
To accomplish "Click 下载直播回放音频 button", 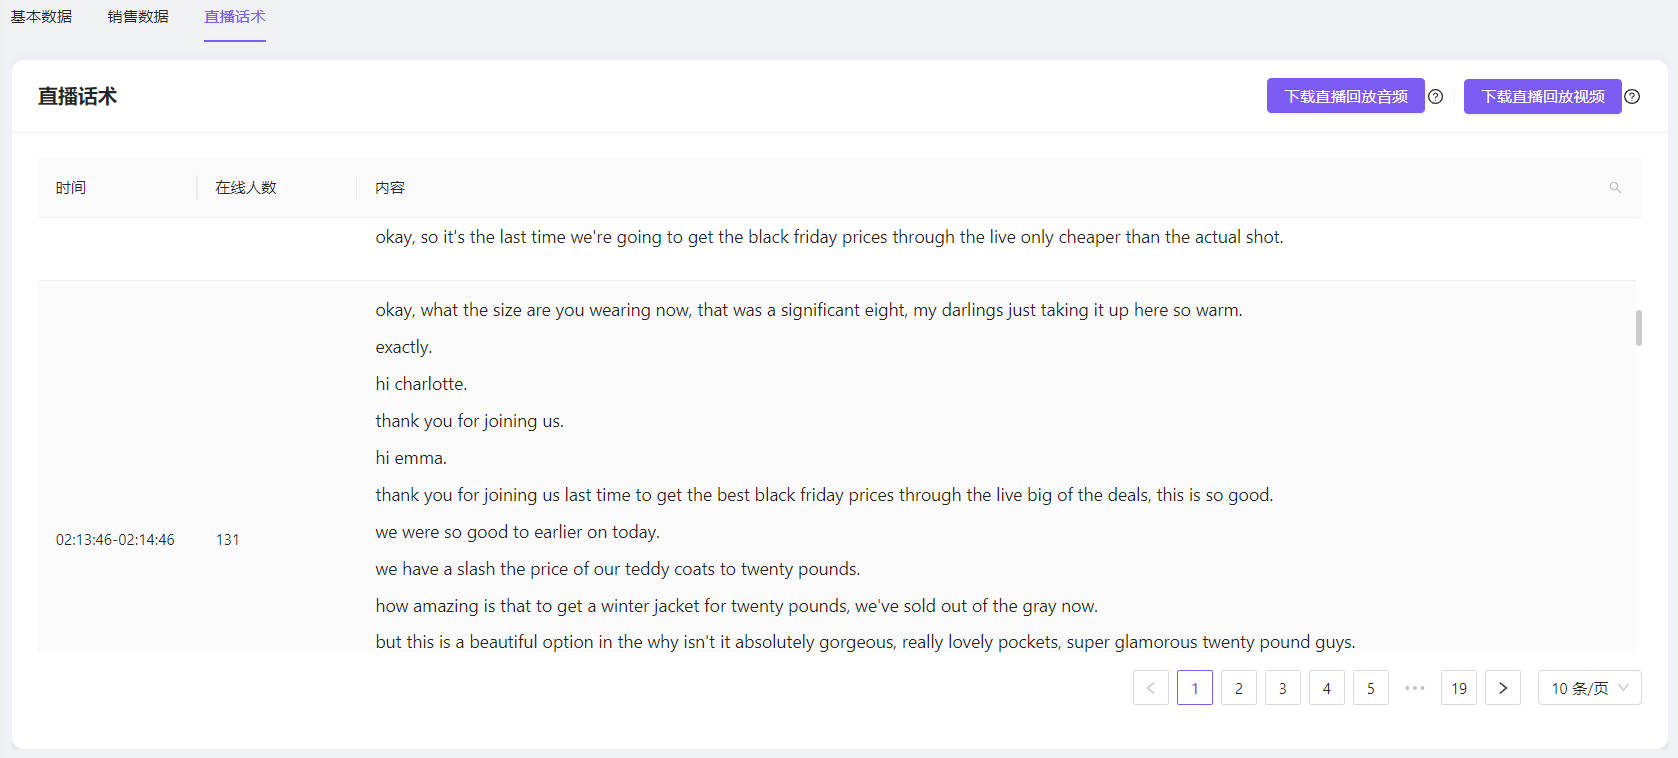I will (x=1345, y=97).
